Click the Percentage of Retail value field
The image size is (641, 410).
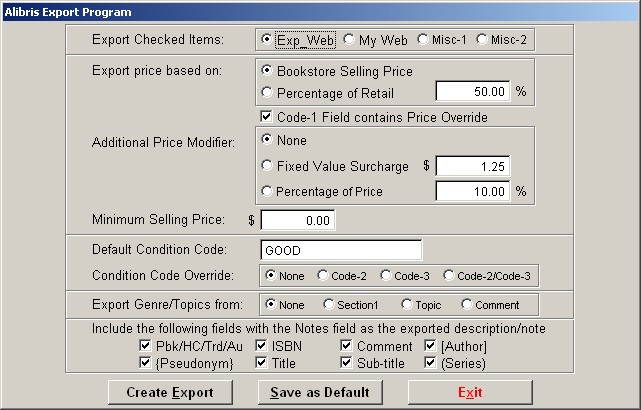tap(473, 91)
